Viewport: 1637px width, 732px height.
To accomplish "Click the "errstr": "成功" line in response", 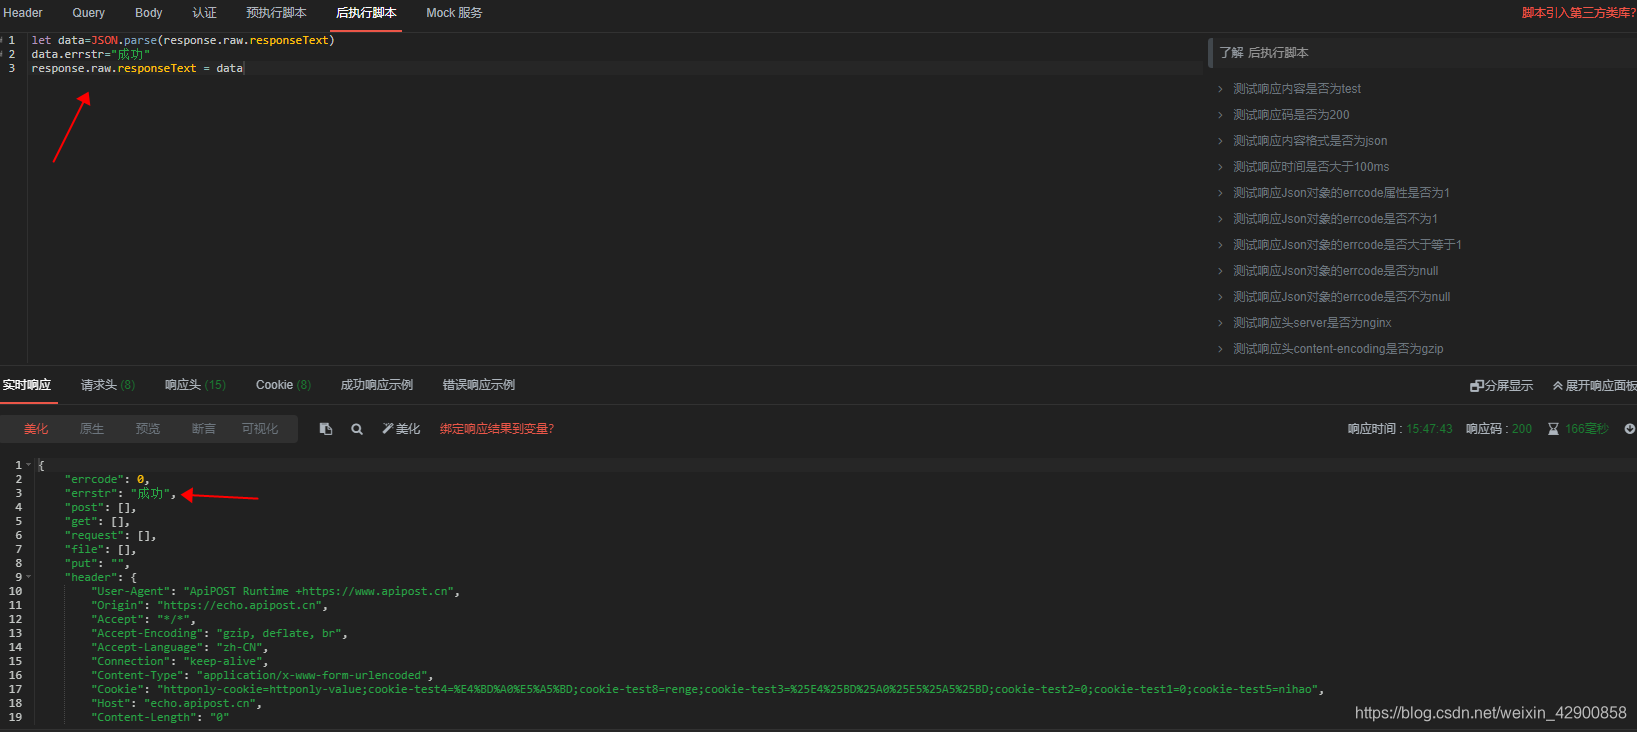I will 120,493.
